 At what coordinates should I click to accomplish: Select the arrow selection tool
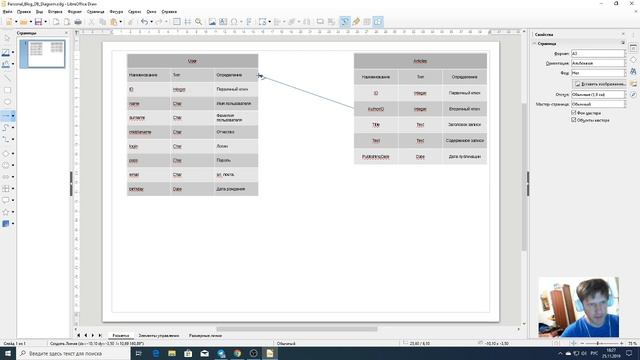click(x=7, y=38)
